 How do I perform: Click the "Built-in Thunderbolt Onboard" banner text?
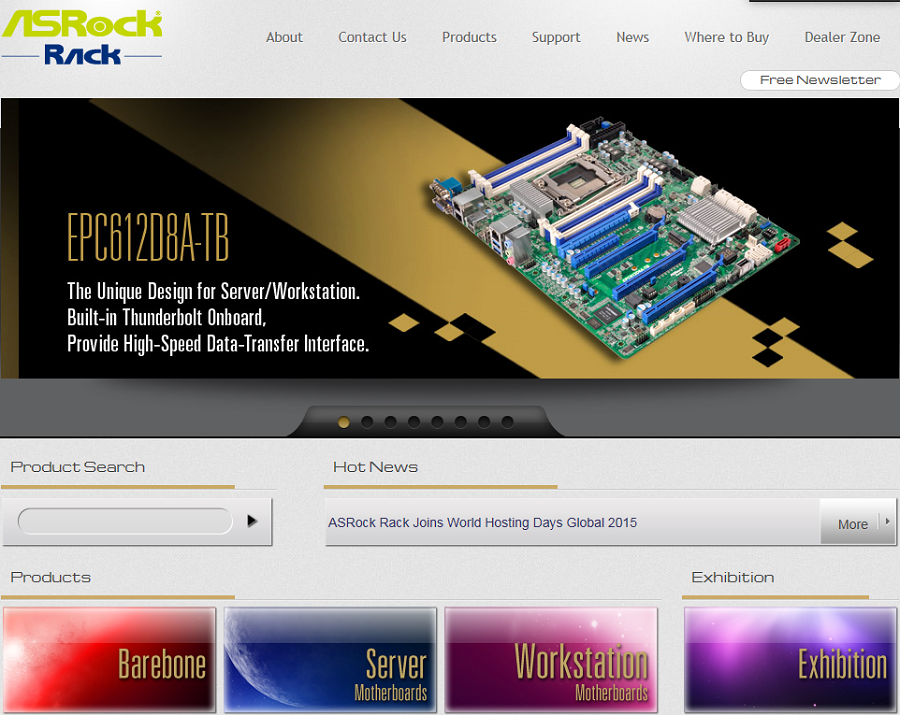click(166, 317)
